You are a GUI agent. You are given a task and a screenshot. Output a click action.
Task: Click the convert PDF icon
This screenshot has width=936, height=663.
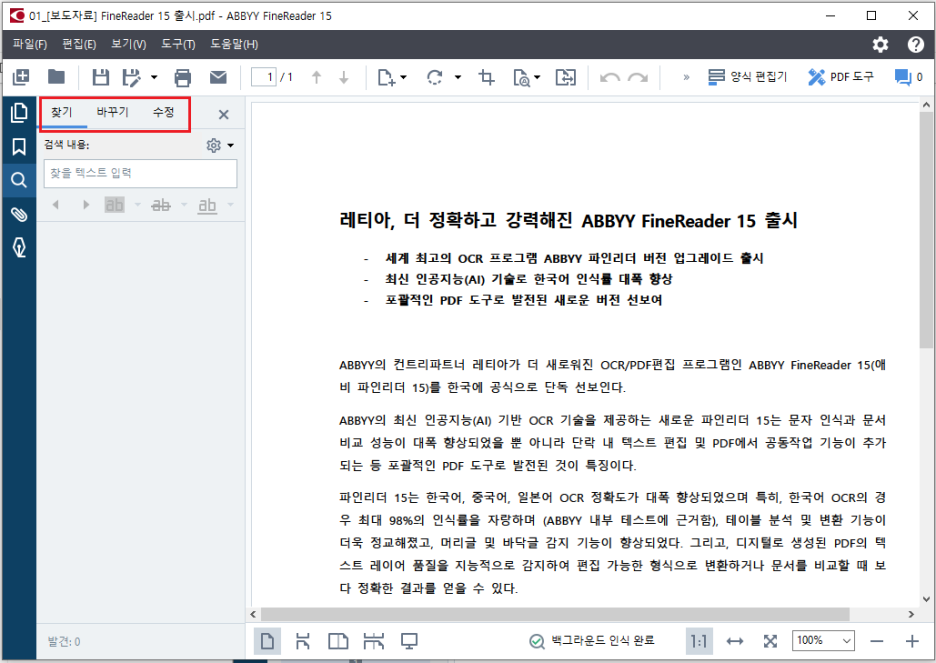(x=565, y=77)
